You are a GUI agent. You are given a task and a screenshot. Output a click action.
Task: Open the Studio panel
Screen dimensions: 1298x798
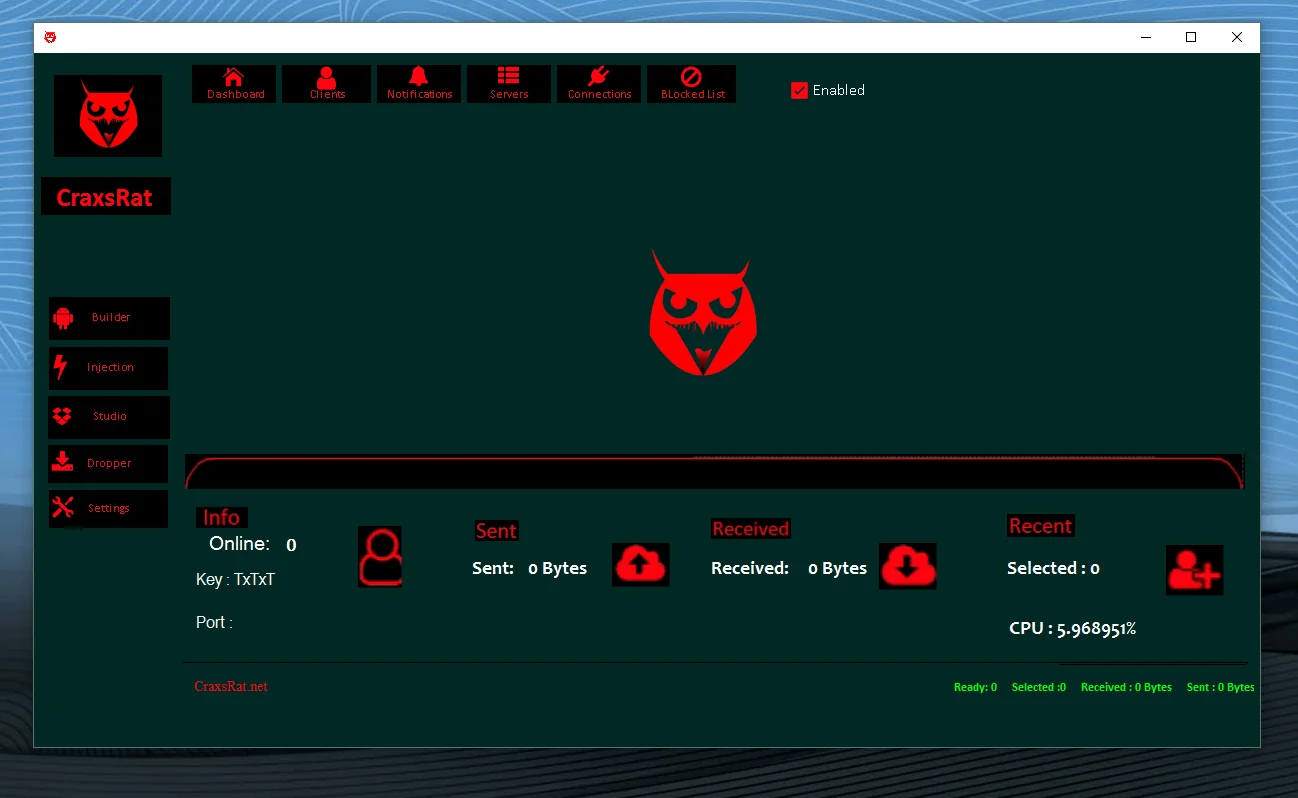pyautogui.click(x=108, y=417)
